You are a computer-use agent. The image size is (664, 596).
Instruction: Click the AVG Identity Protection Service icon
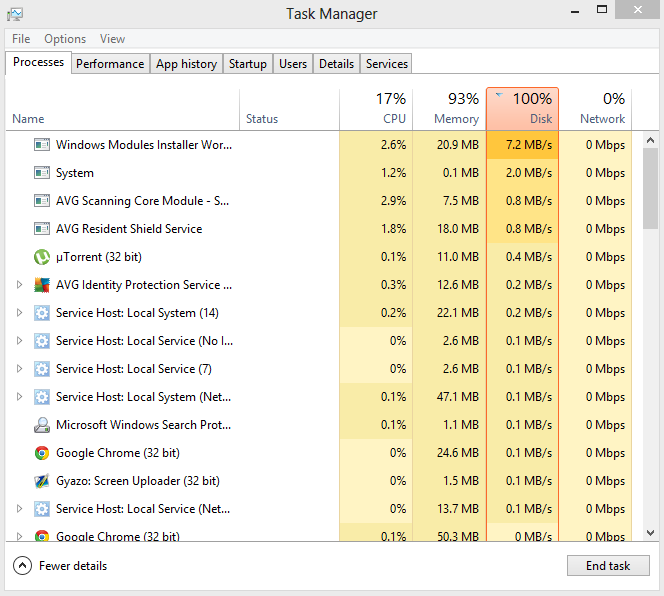(42, 285)
